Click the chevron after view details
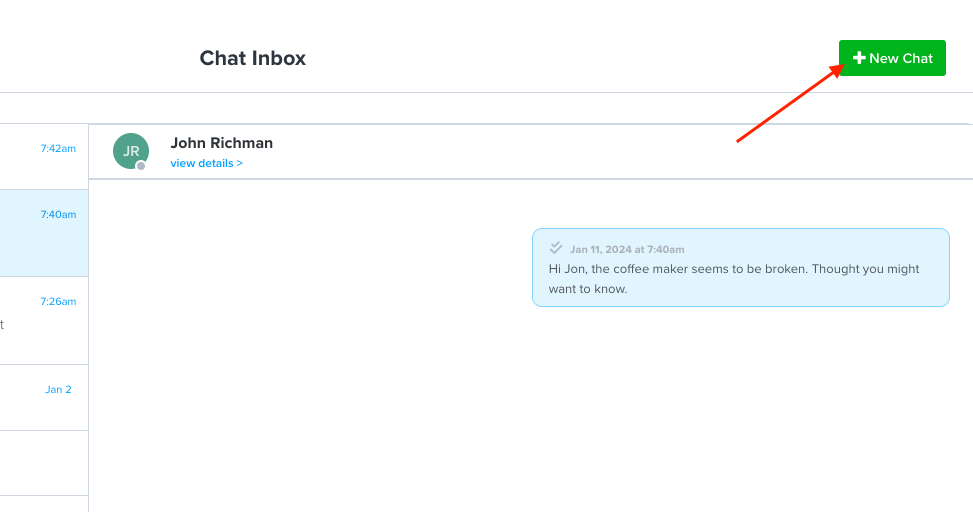973x512 pixels. tap(240, 163)
